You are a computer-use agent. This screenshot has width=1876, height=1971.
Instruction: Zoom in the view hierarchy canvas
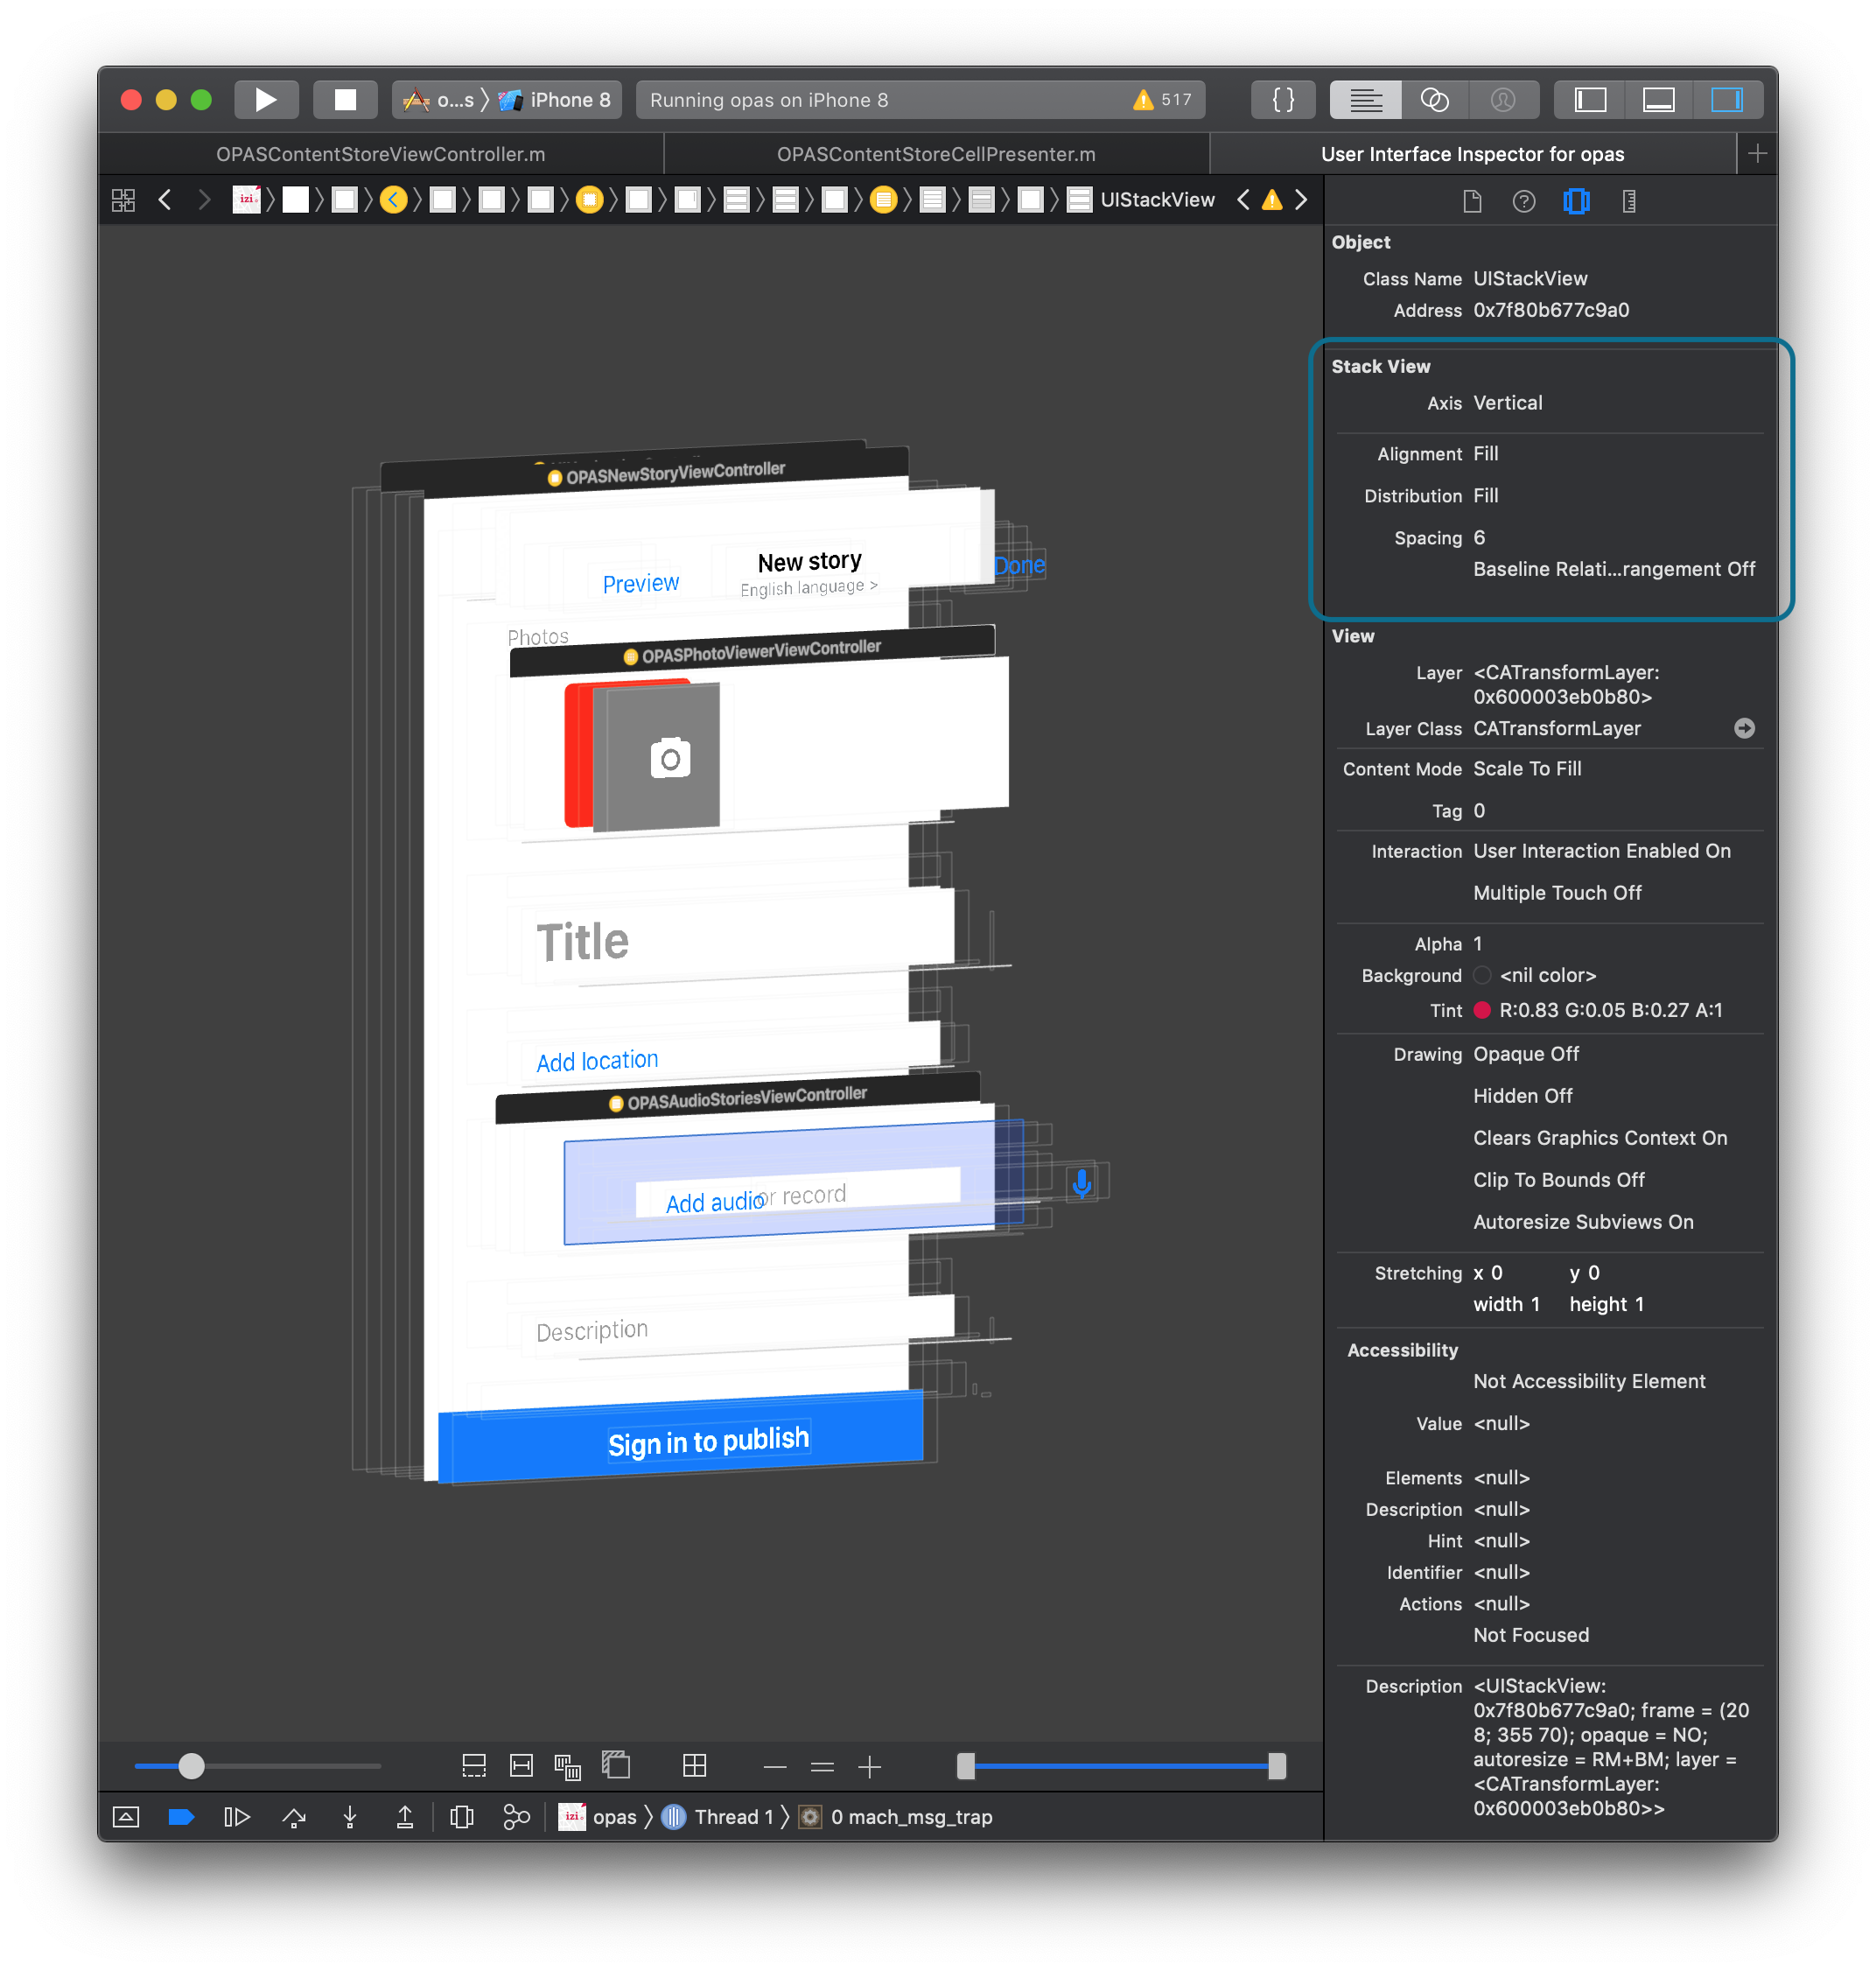coord(869,1767)
